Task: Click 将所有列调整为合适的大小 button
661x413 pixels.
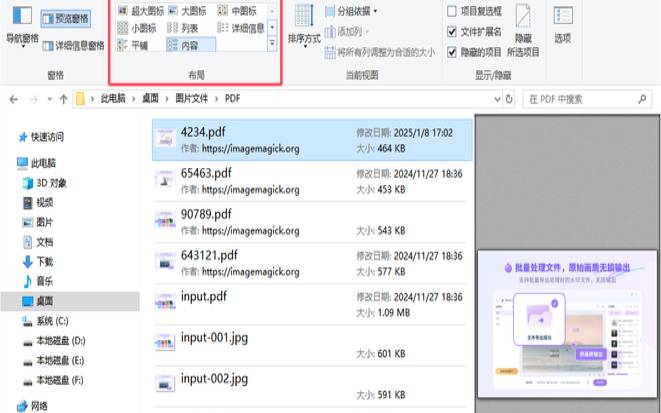Action: coord(380,52)
